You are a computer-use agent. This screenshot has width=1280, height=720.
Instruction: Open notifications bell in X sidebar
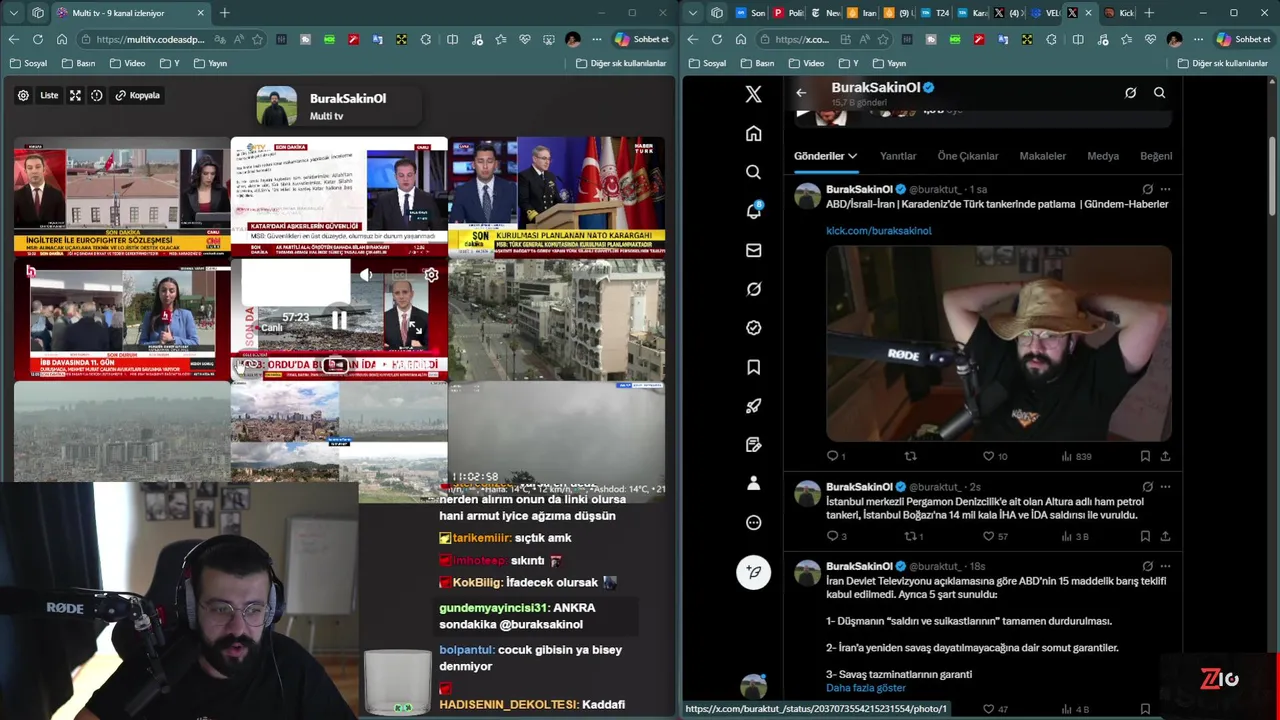(x=754, y=210)
